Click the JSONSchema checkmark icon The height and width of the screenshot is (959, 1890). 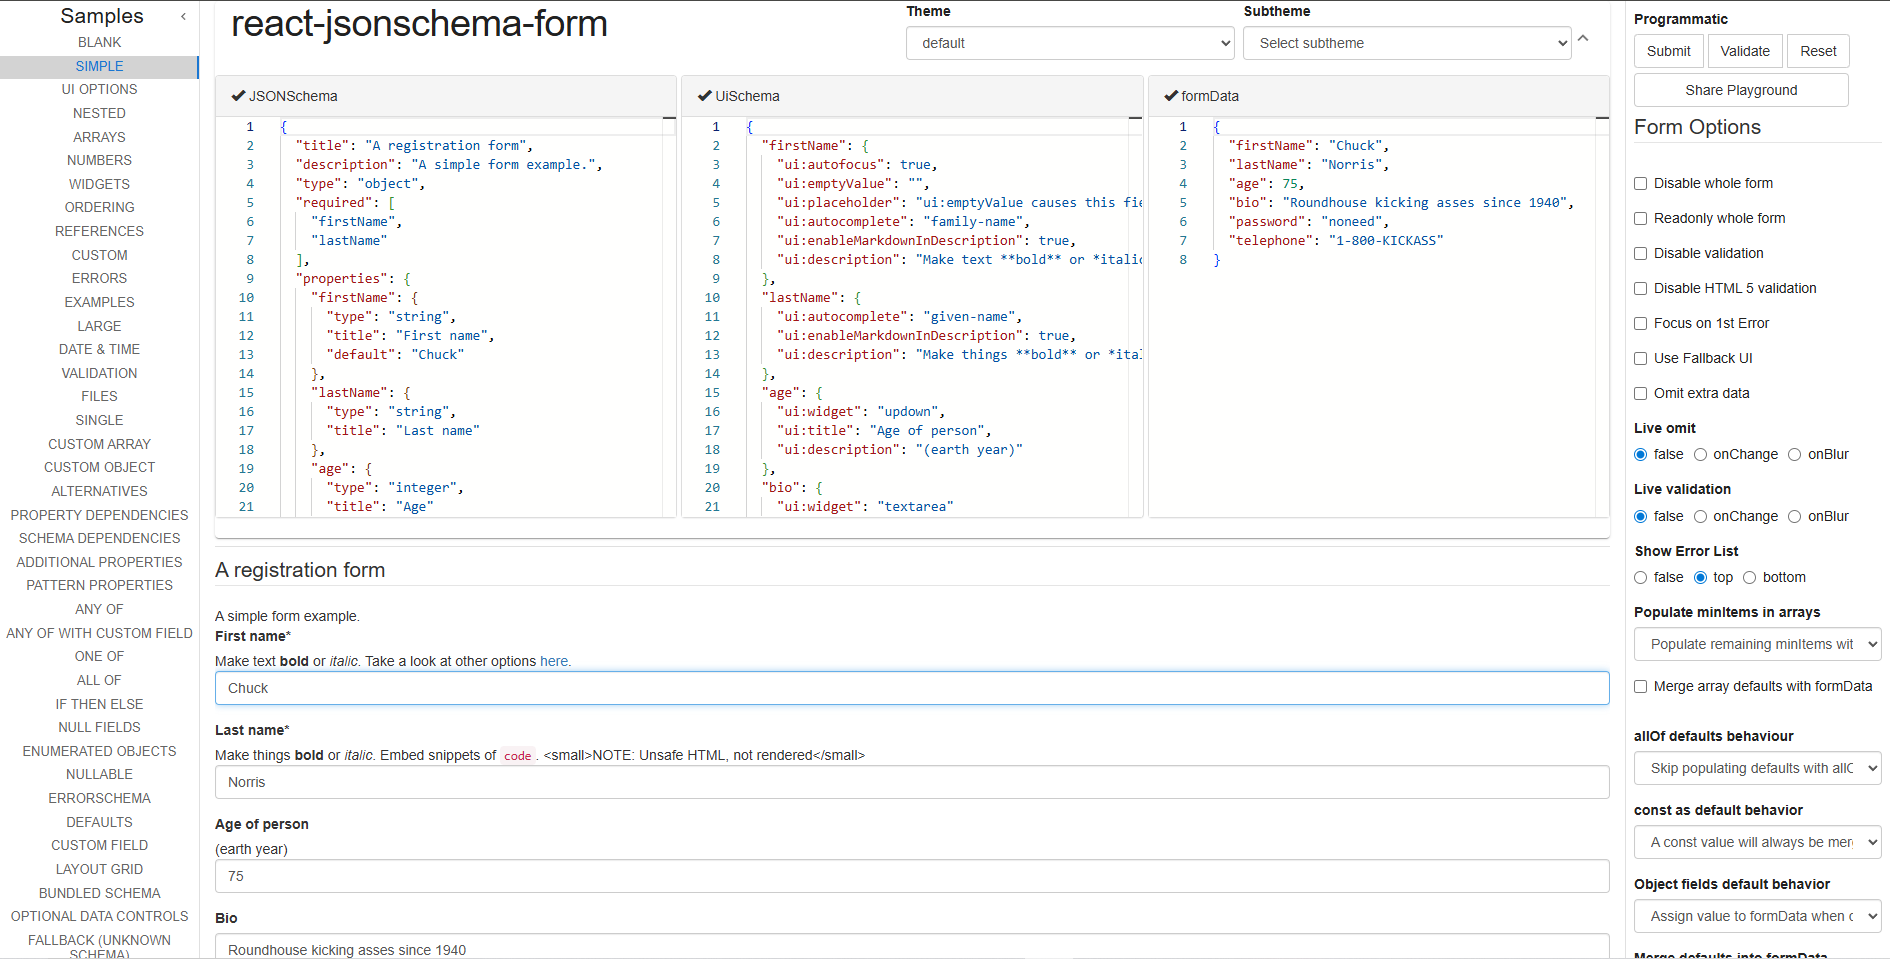[238, 96]
